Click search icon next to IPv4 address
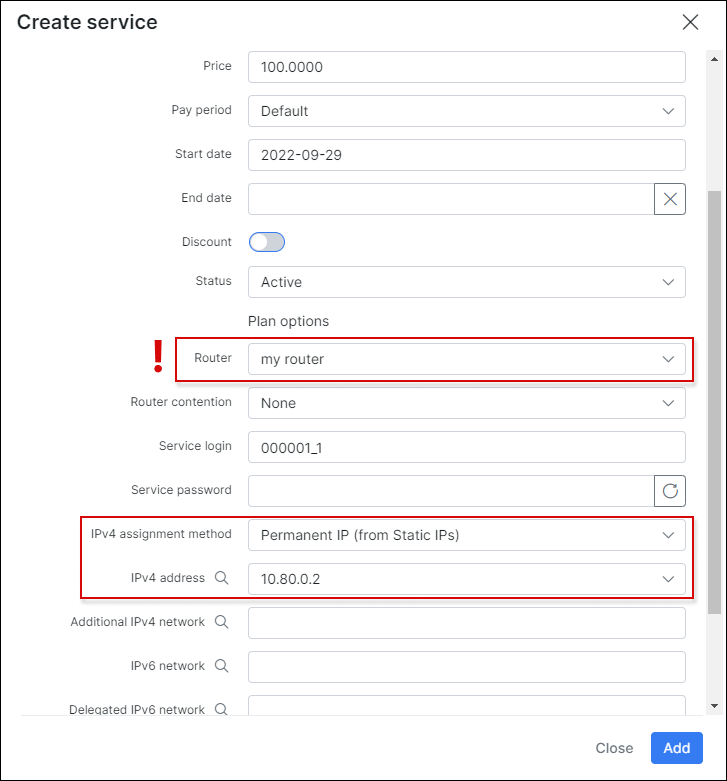 (x=221, y=578)
